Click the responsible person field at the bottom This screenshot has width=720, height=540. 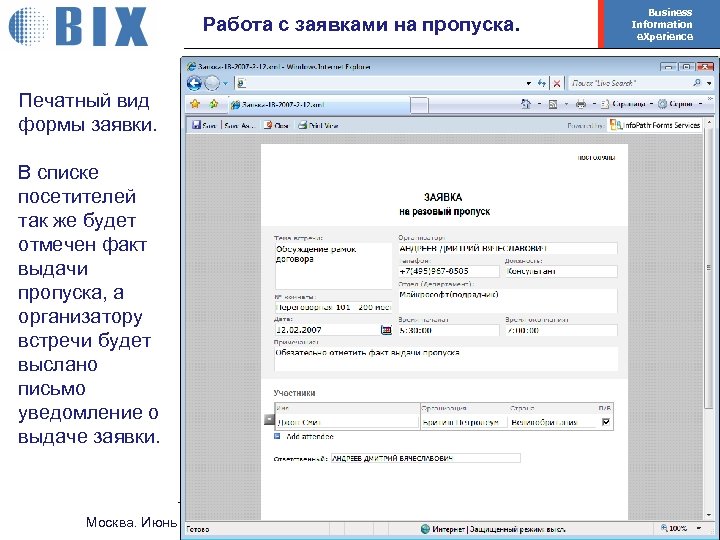coord(426,458)
